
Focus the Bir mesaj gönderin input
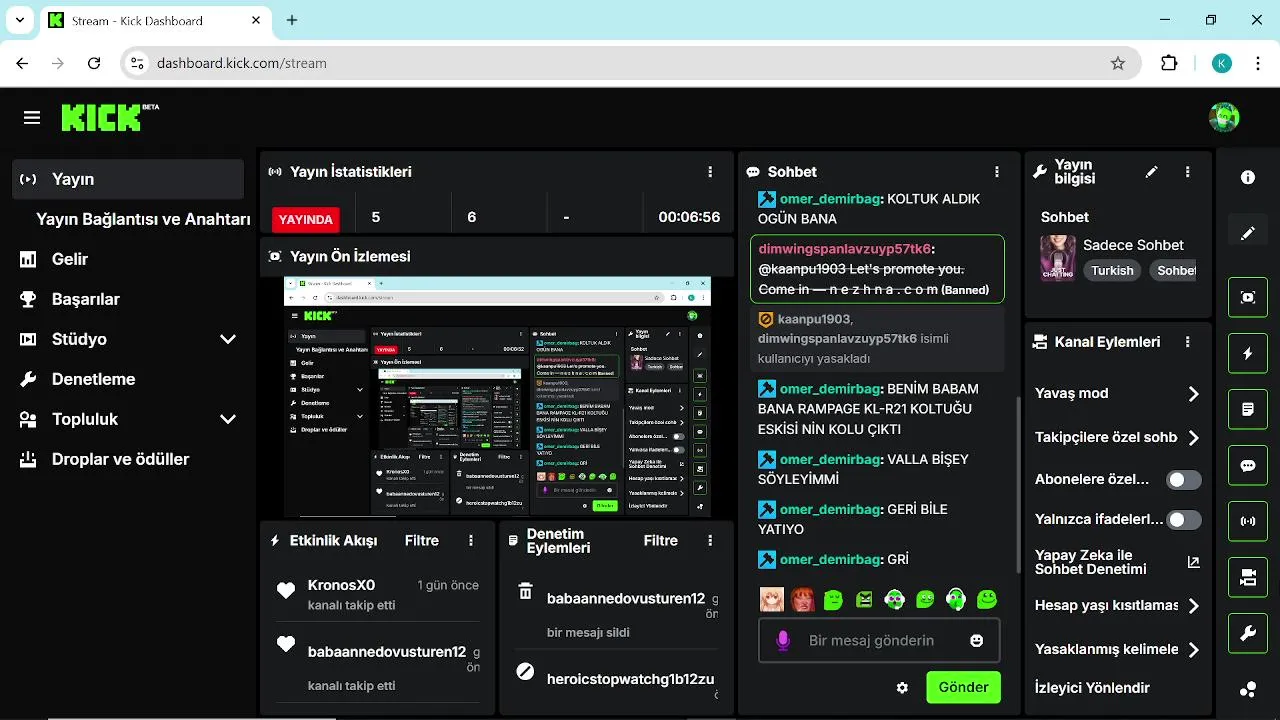[x=879, y=640]
